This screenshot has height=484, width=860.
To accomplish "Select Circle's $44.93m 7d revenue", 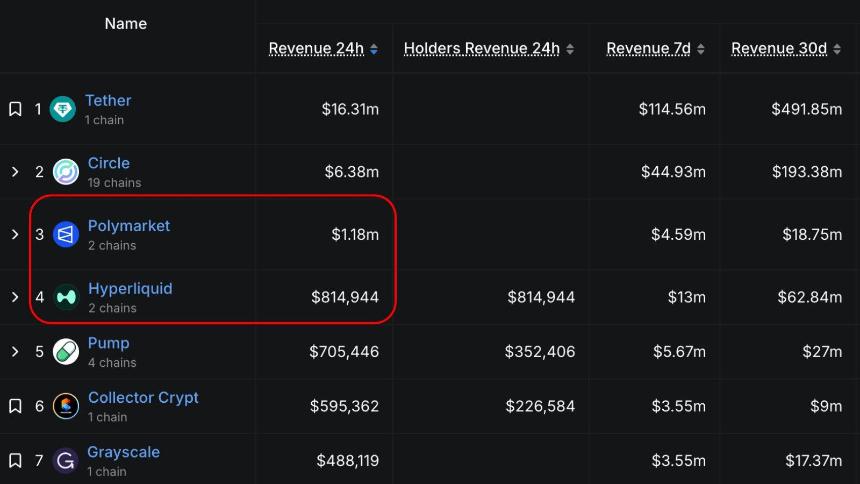I will click(x=674, y=172).
